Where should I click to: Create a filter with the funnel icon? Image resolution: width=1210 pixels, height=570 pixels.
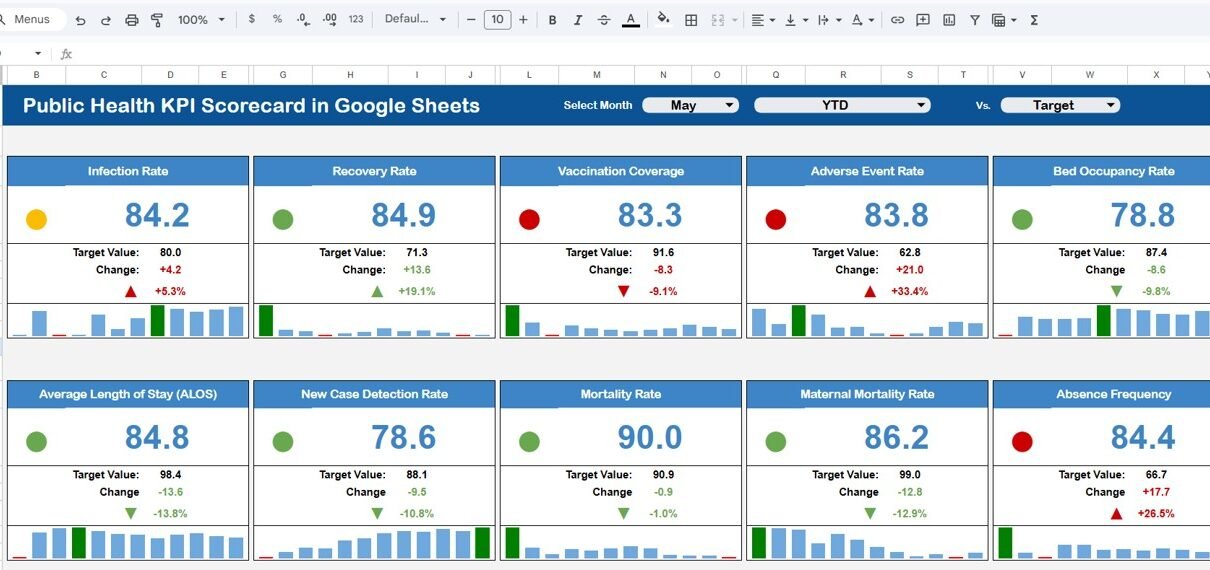tap(974, 20)
